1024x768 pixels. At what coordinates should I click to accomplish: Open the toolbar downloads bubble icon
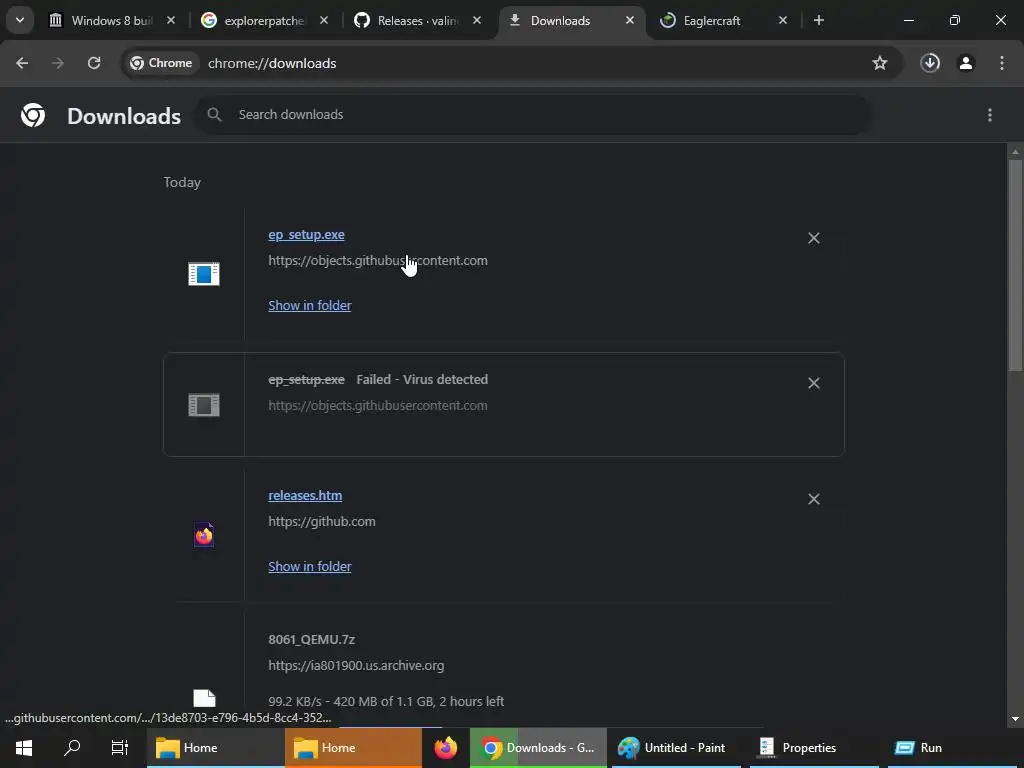[930, 63]
